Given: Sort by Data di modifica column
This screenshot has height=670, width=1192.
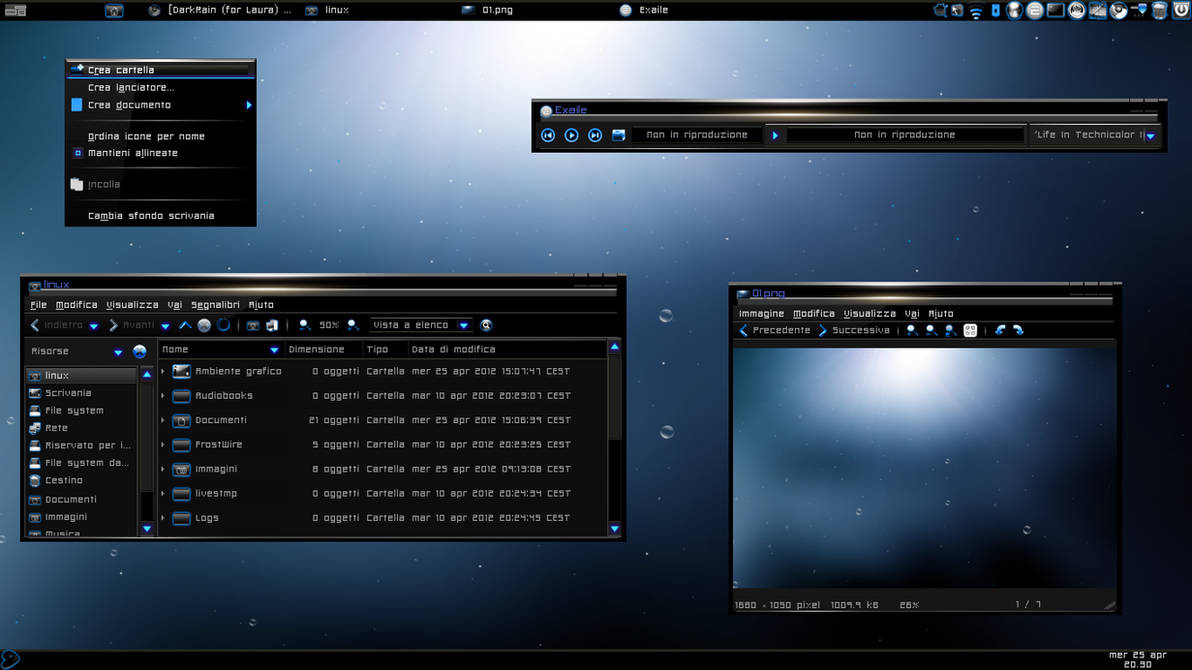Looking at the screenshot, I should pos(453,349).
